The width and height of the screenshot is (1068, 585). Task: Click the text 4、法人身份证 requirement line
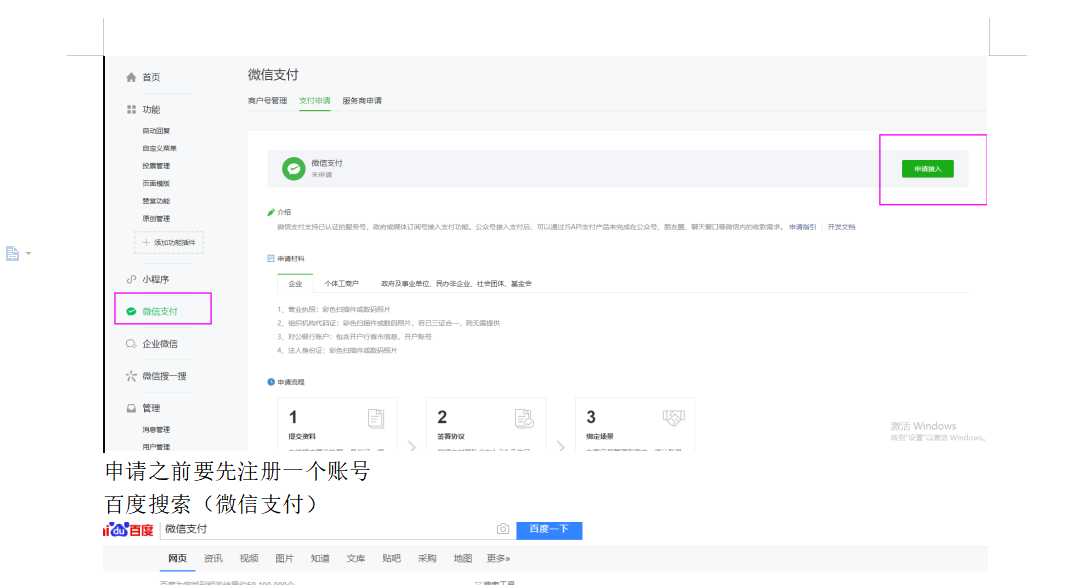tap(336, 351)
